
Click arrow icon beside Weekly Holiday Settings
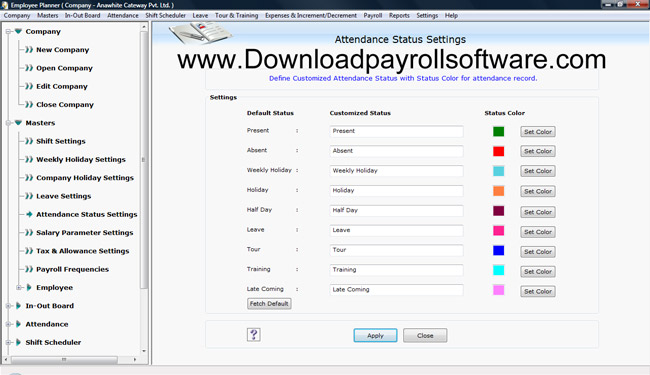coord(29,160)
